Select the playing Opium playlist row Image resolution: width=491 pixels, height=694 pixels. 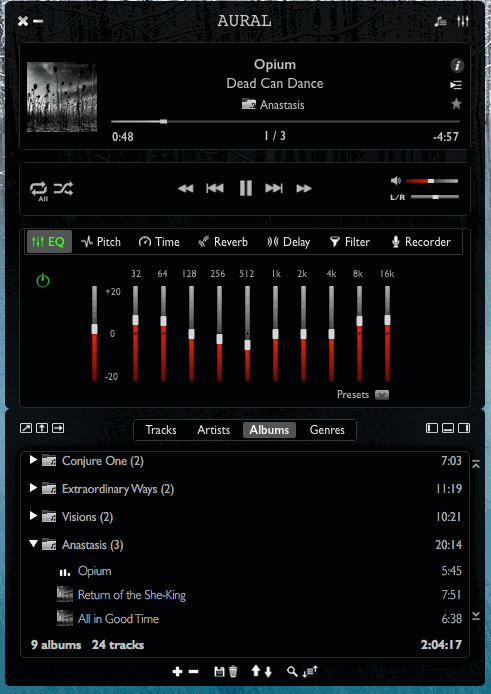pos(245,571)
